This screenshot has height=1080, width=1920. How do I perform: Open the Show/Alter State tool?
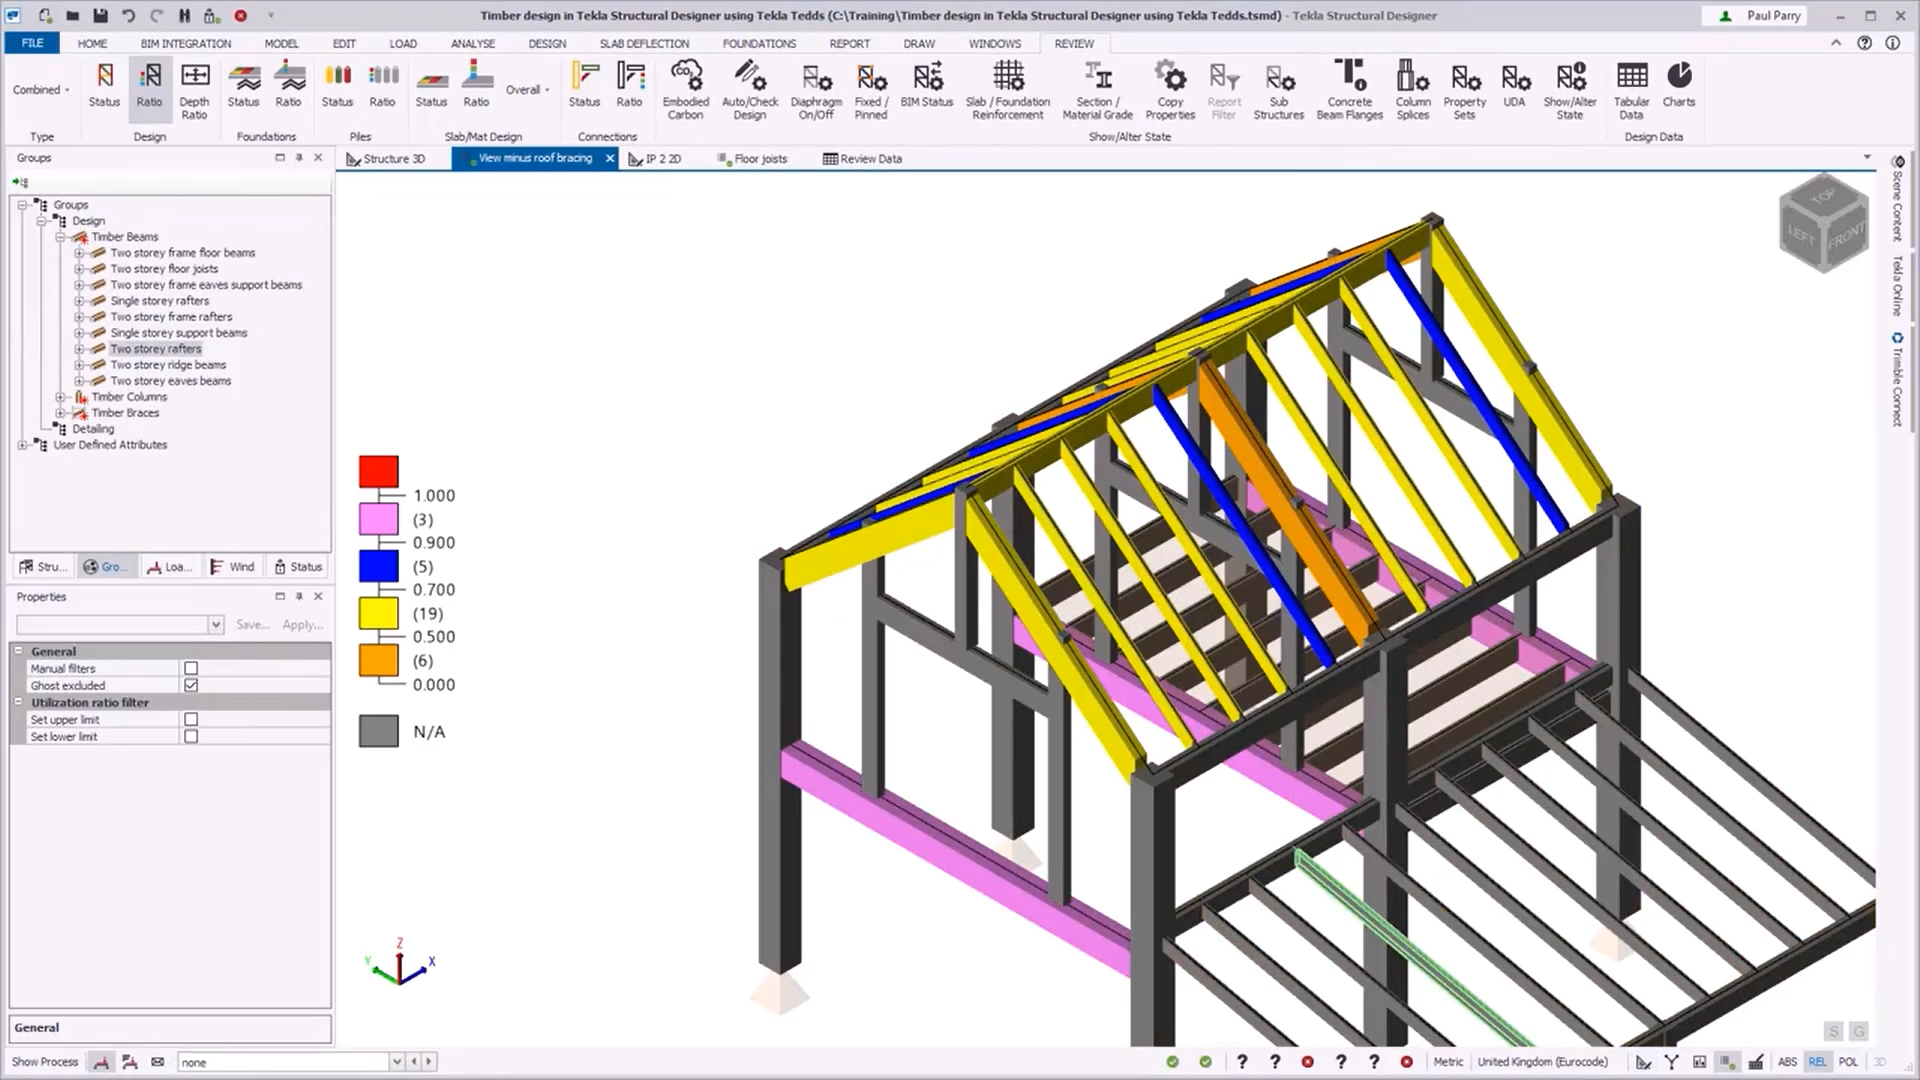tap(1570, 91)
